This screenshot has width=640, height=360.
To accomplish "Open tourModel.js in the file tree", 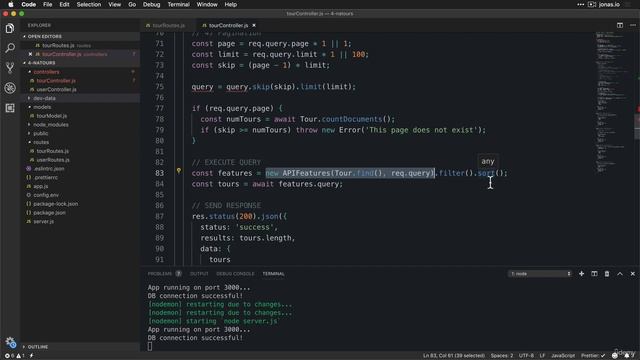I will click(51, 116).
